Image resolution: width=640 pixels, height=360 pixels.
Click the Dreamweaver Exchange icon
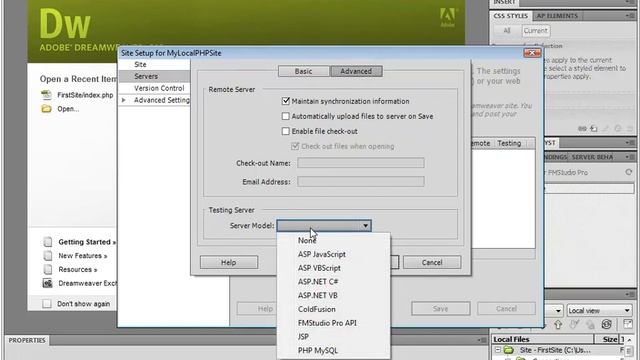point(47,283)
